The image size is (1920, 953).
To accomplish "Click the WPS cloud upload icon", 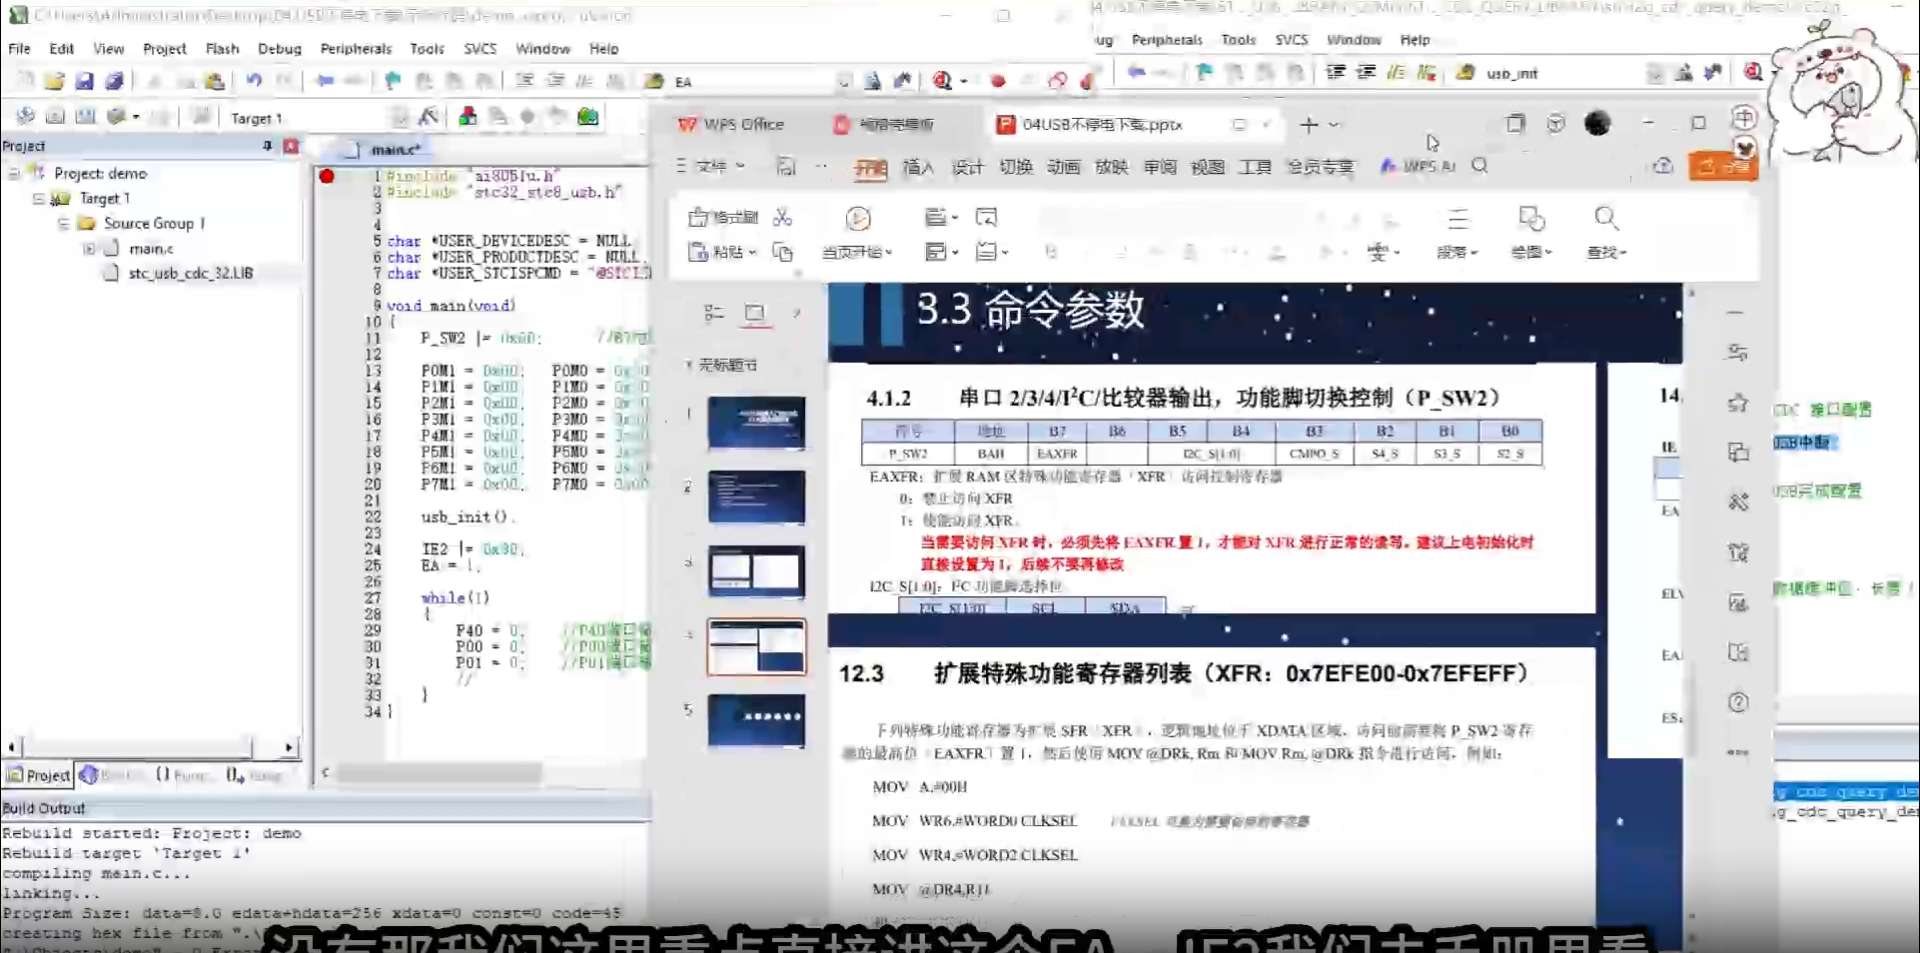I will click(1663, 166).
